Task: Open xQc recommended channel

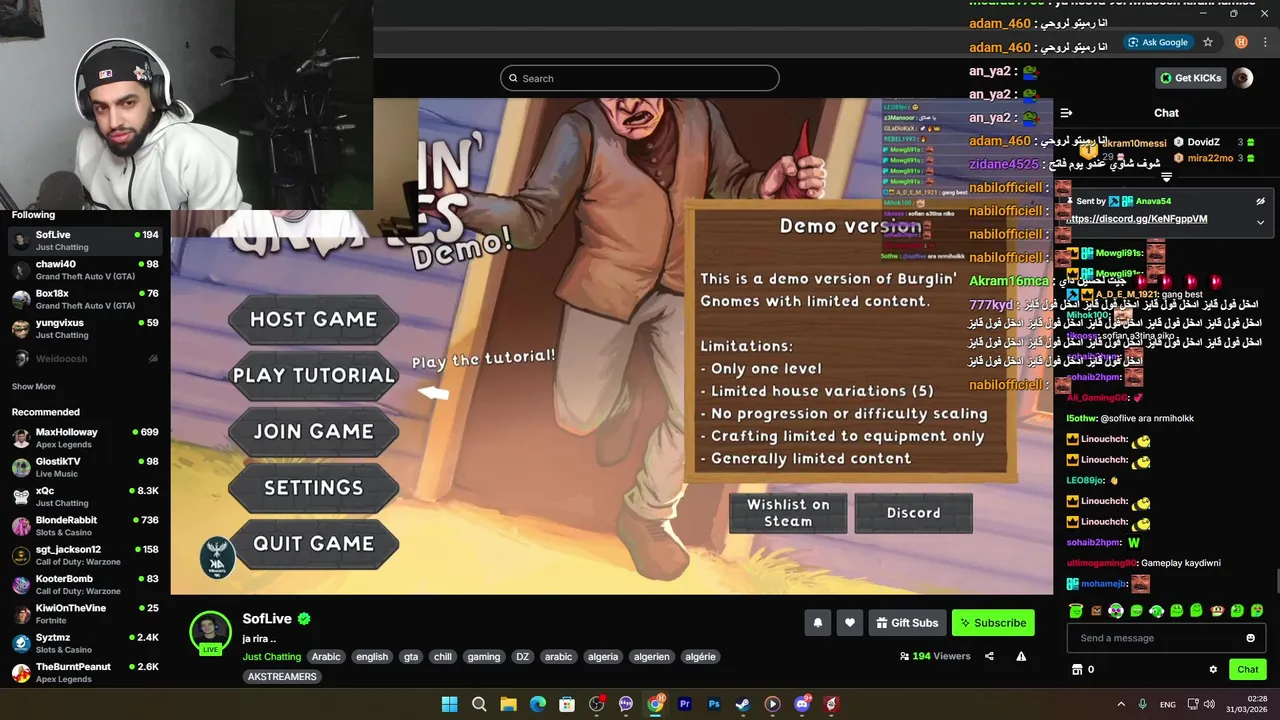Action: coord(85,496)
